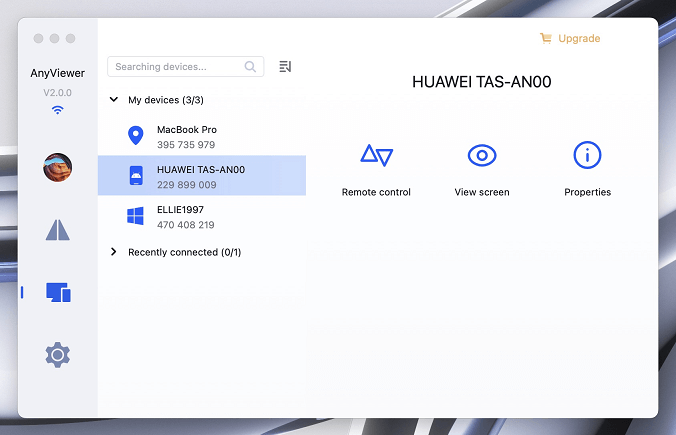Viewport: 676px width, 435px height.
Task: Focus the Searching devices input field
Action: click(185, 66)
